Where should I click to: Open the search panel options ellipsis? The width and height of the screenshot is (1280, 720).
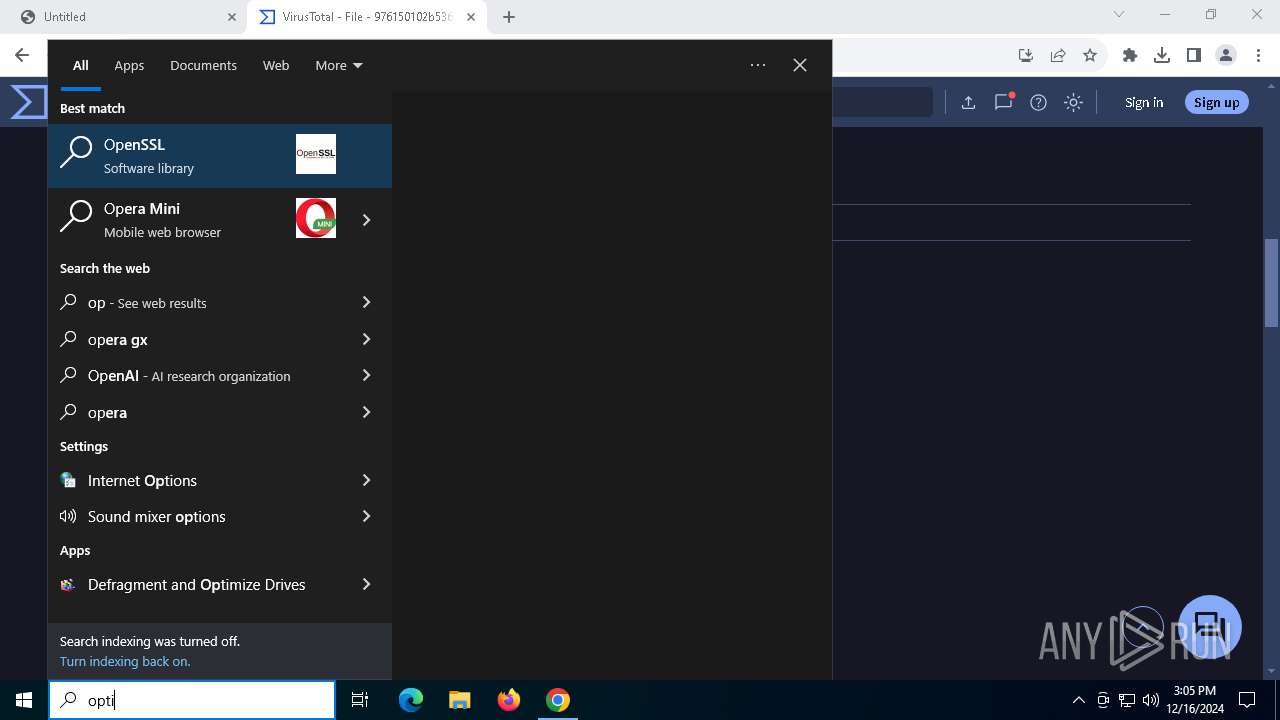point(758,65)
